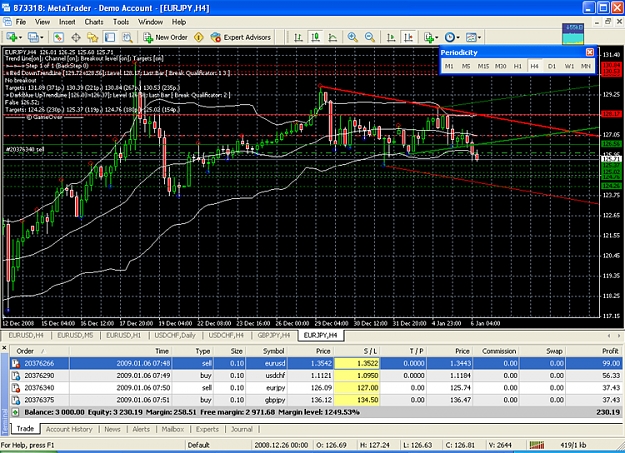
Task: Sort orders by the Order column header
Action: pos(39,351)
